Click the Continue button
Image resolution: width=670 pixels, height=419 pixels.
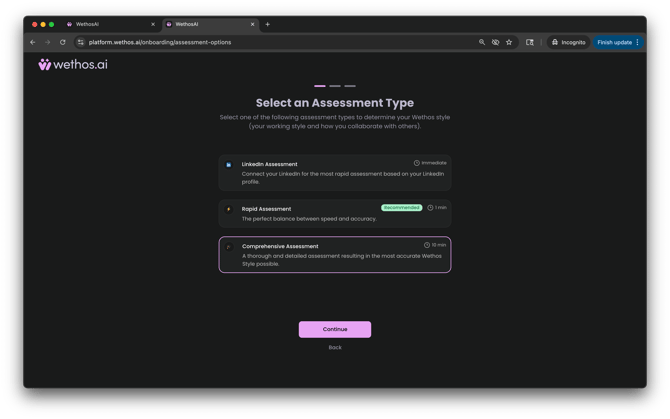pyautogui.click(x=335, y=329)
